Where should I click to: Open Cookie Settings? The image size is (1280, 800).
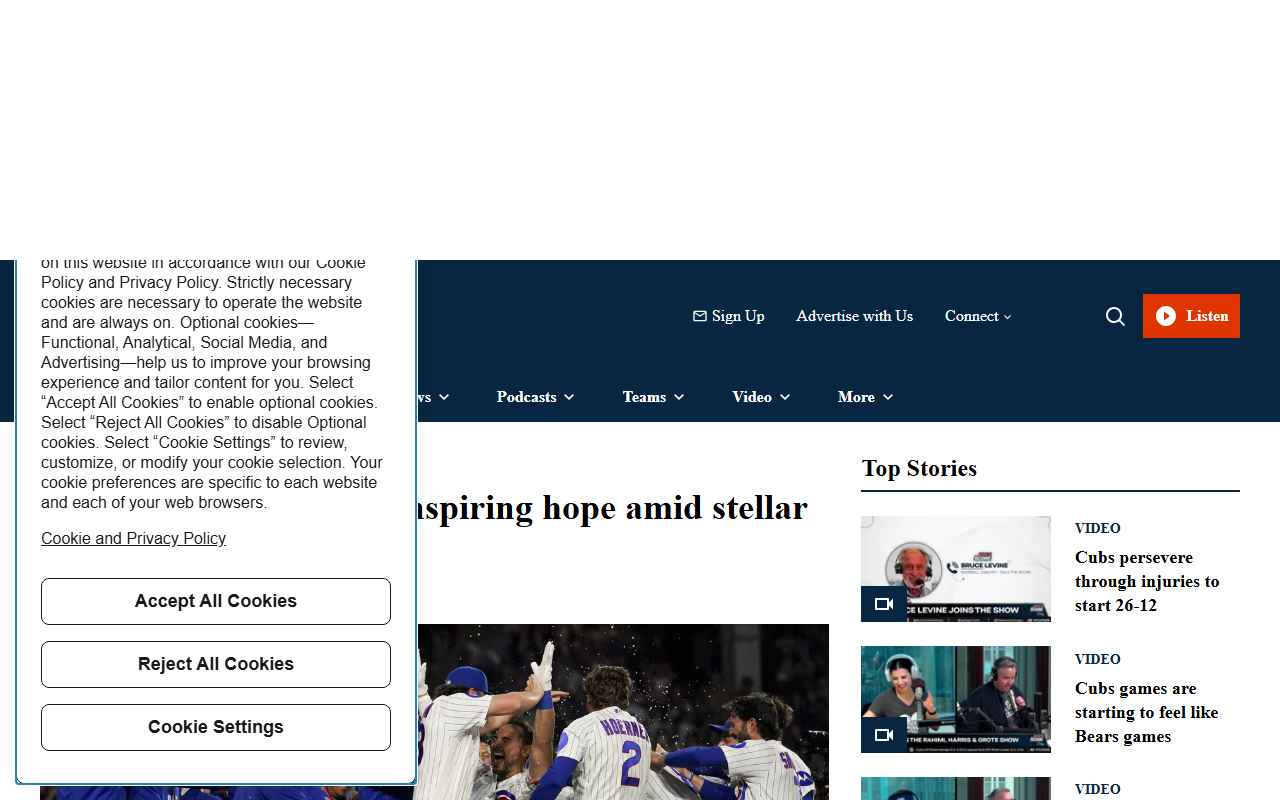216,727
